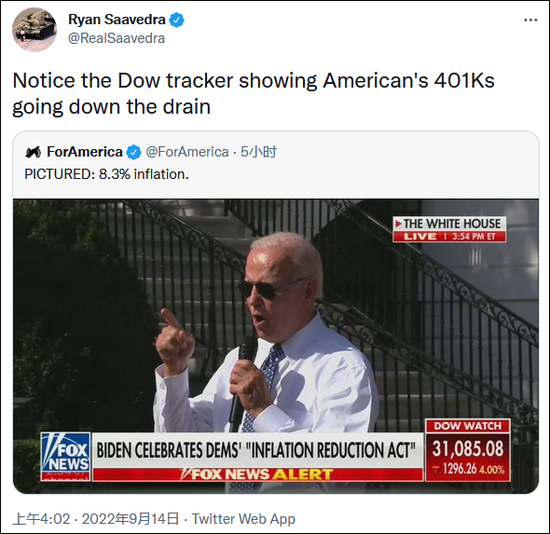Click the Fox News logo in video
The width and height of the screenshot is (550, 534).
click(66, 456)
